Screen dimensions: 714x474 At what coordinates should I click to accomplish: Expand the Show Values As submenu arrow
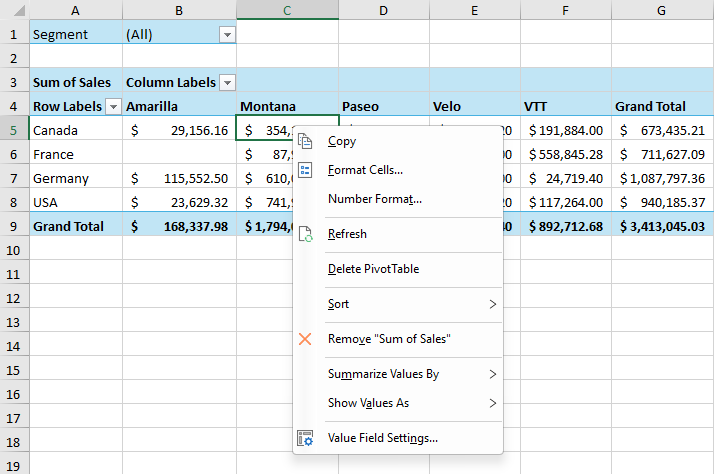point(493,403)
